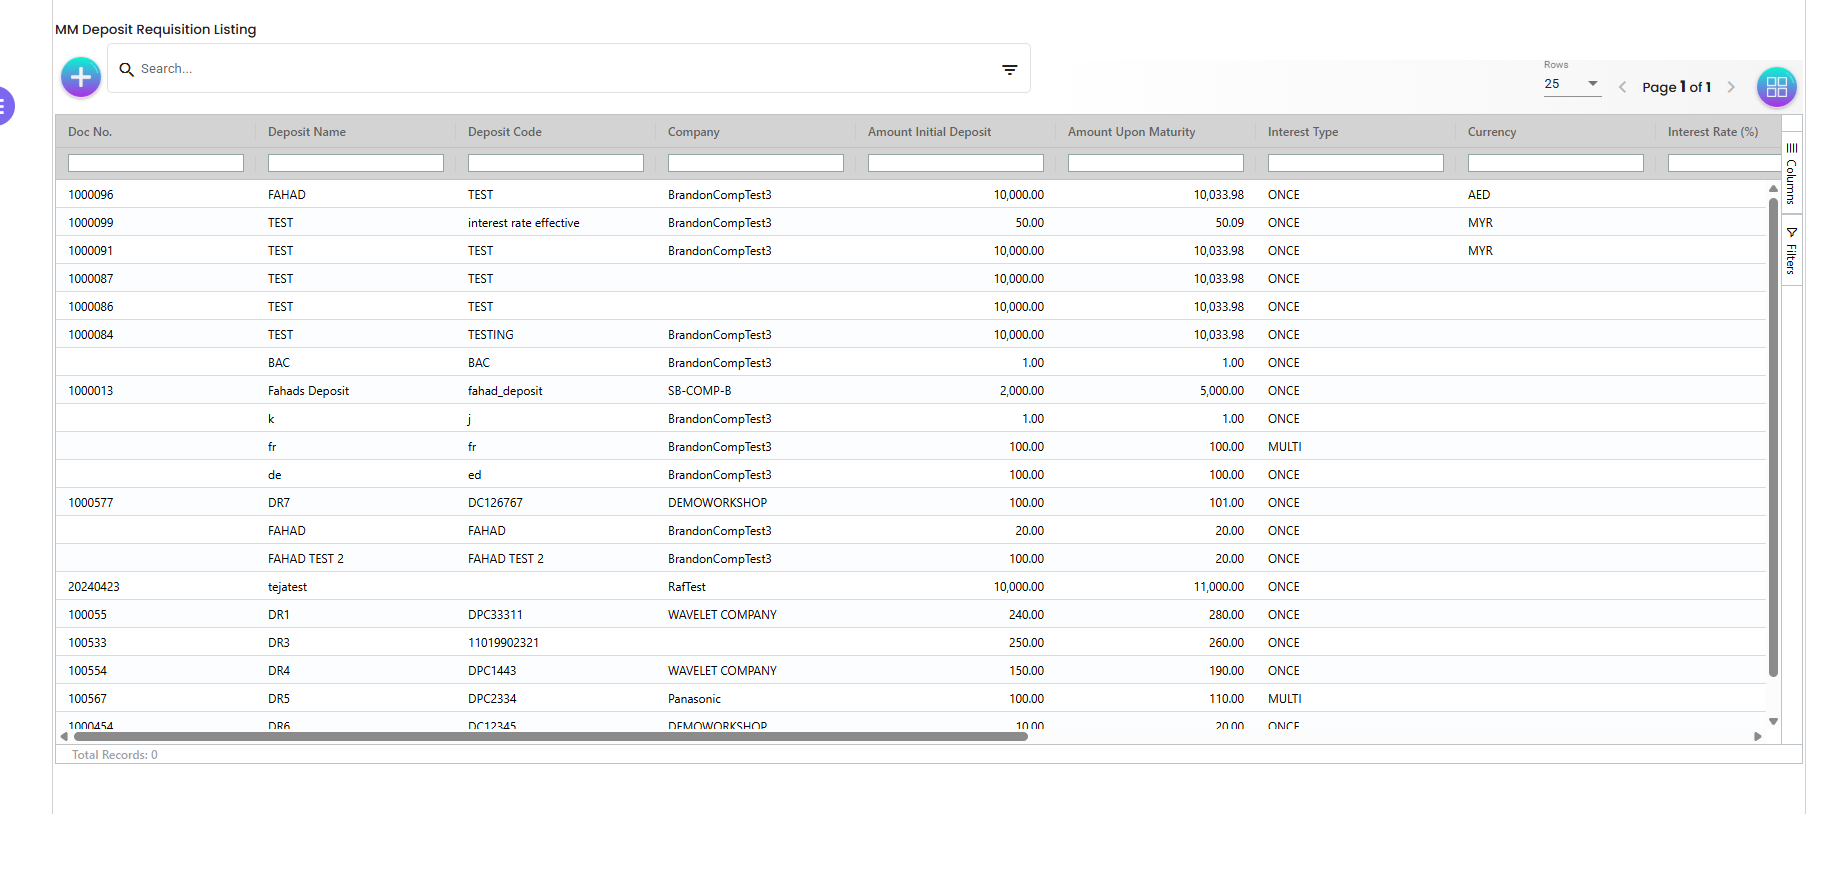The width and height of the screenshot is (1834, 896).
Task: Open the Rows per page dropdown
Action: [x=1572, y=84]
